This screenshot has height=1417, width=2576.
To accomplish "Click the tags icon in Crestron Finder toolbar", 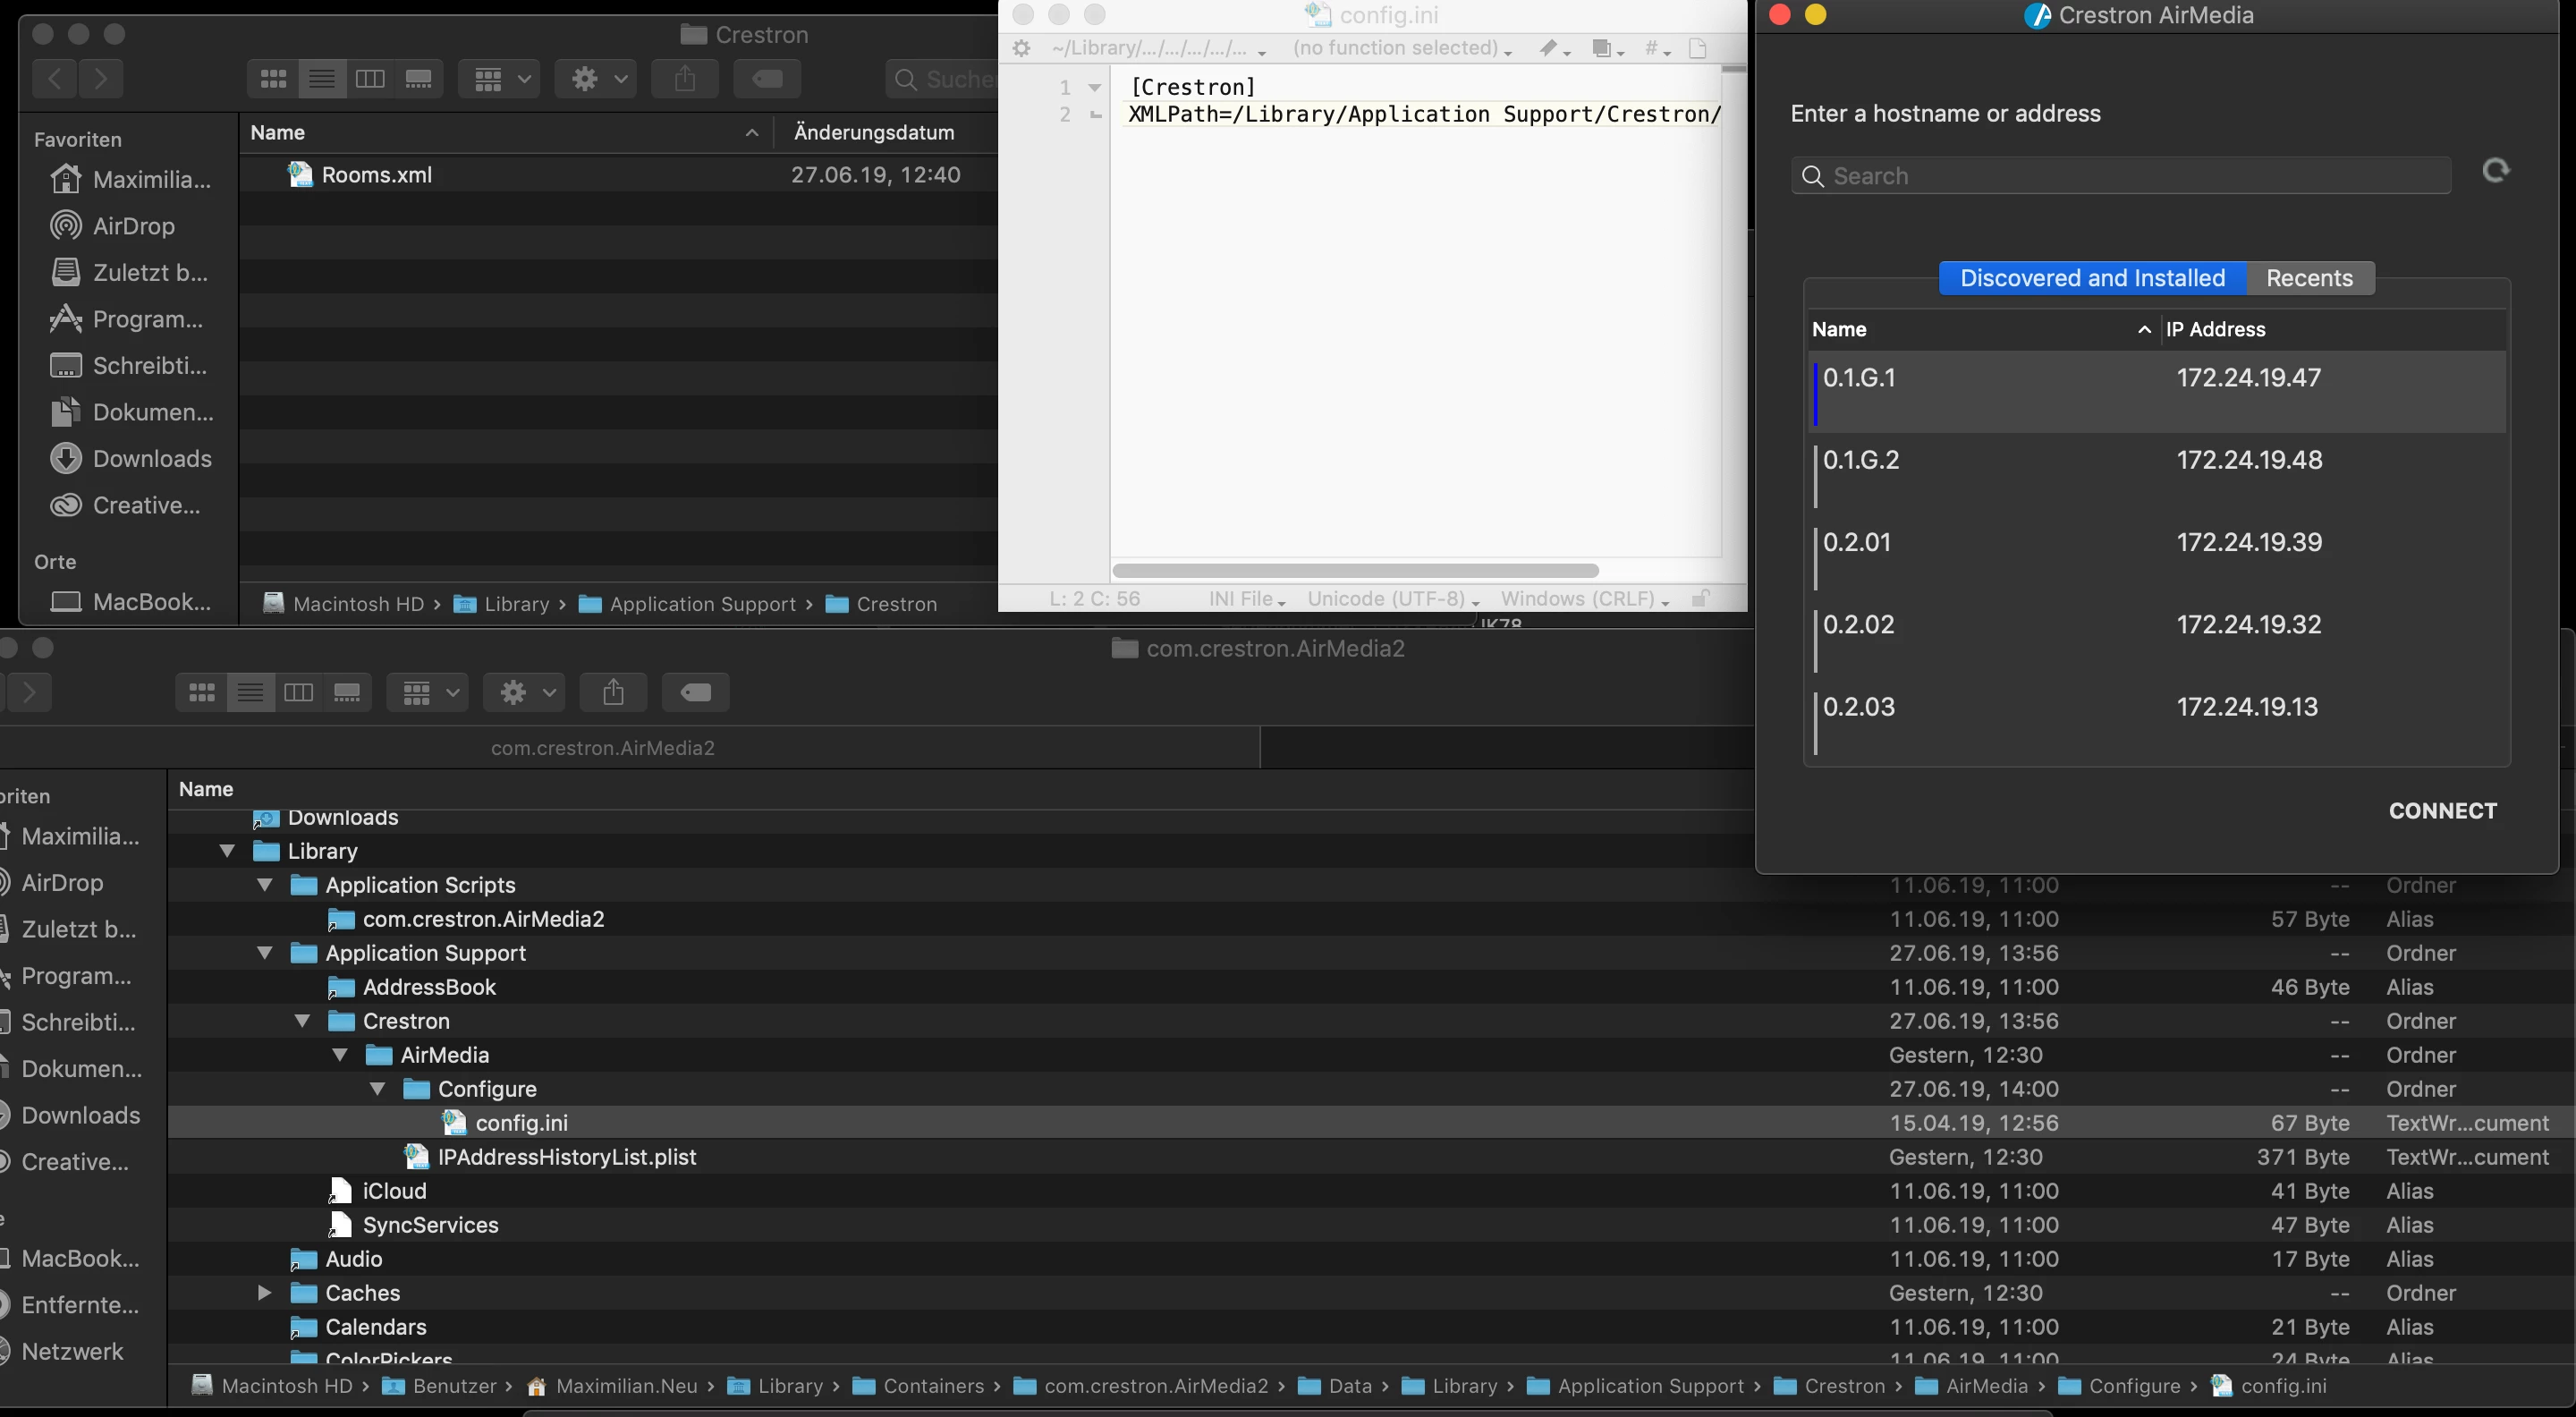I will coord(767,79).
